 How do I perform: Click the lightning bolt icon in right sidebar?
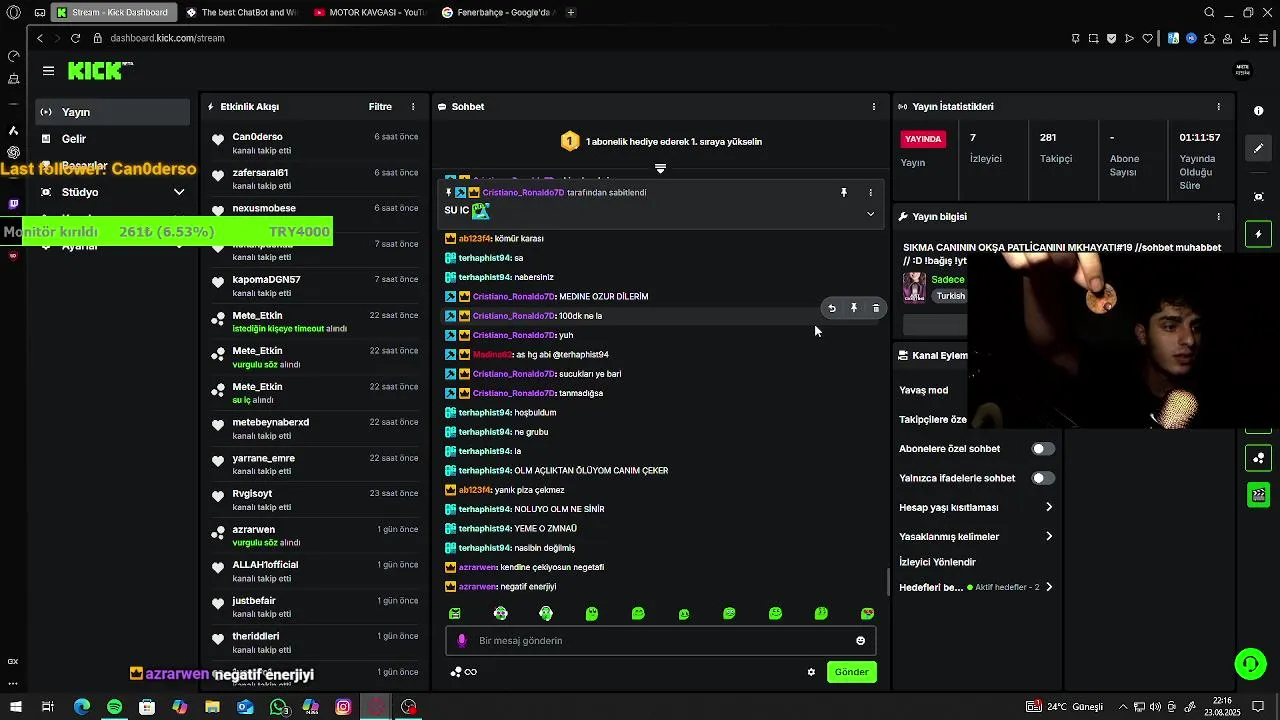1259,234
